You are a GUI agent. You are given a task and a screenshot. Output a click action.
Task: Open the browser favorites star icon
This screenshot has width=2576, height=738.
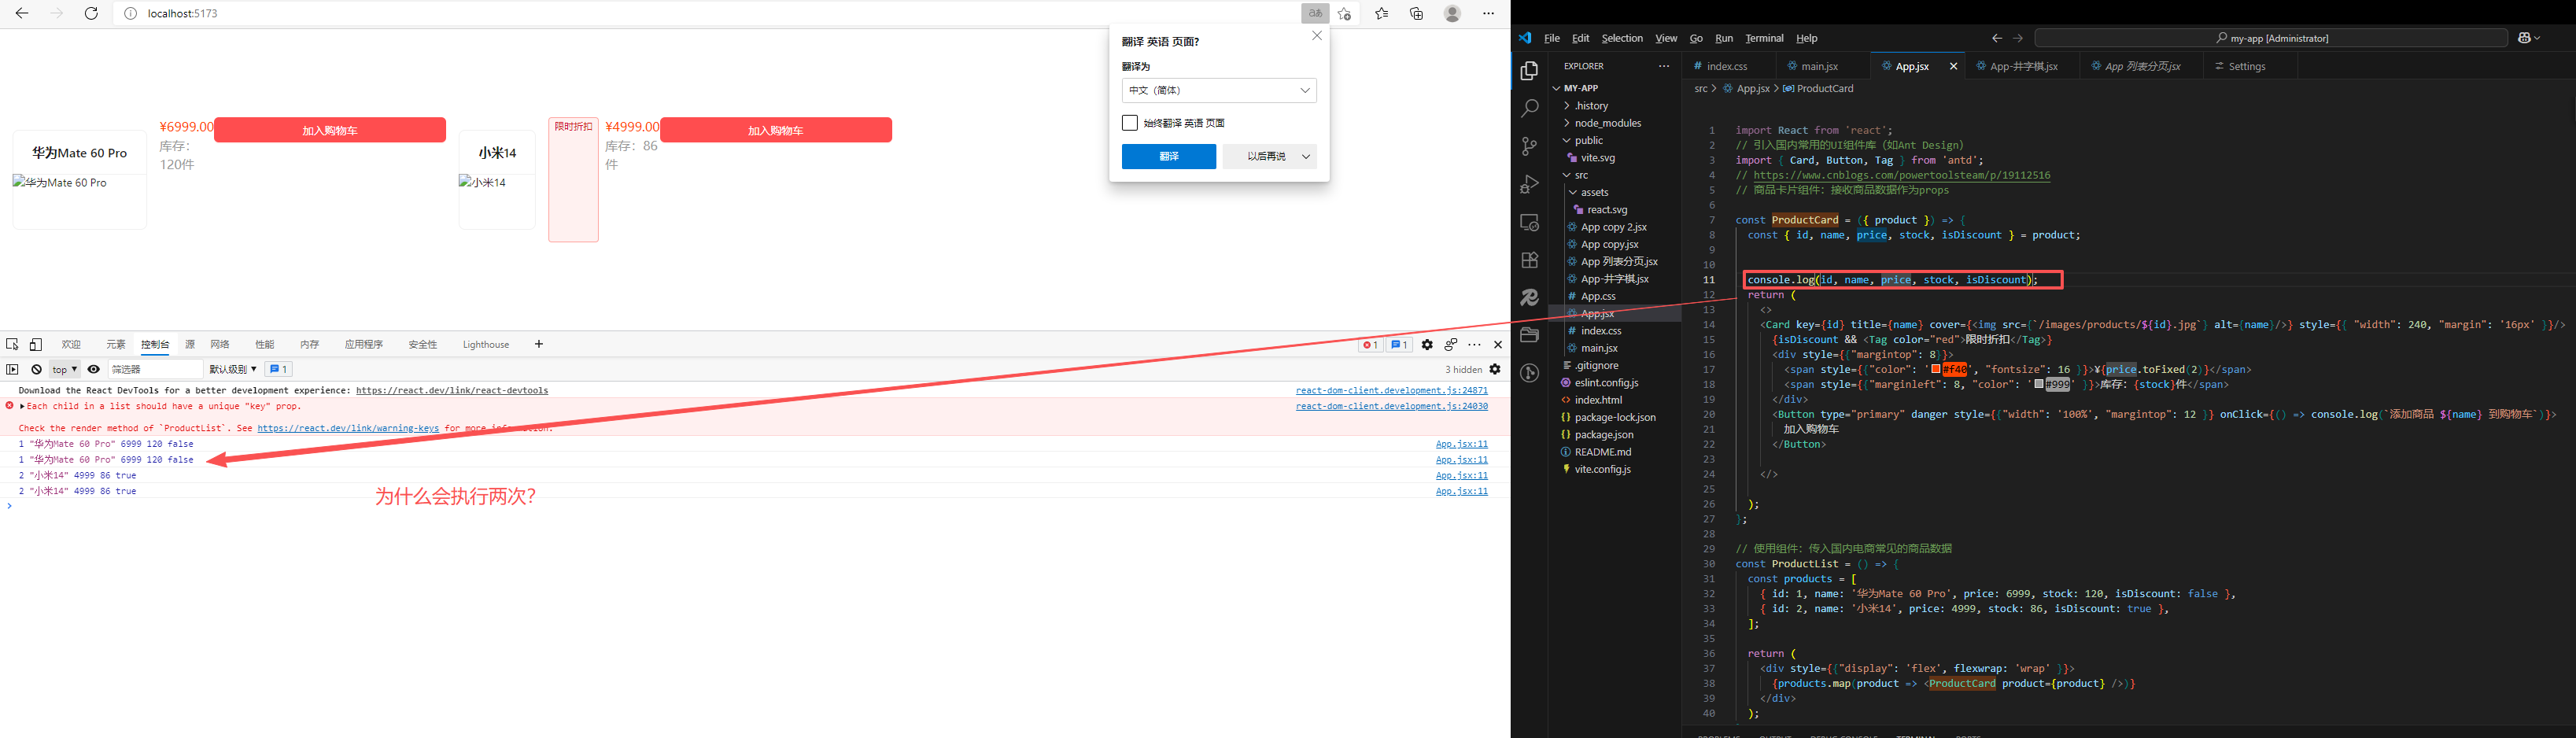point(1381,13)
